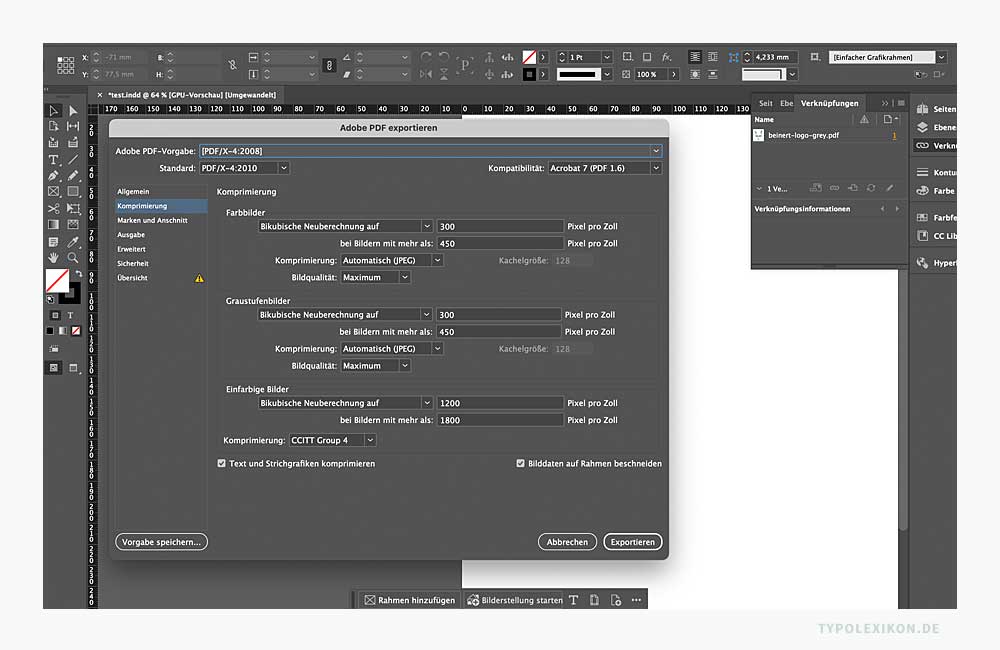The width and height of the screenshot is (1000, 650).
Task: Open the Ebenen panel icon
Action: click(922, 128)
